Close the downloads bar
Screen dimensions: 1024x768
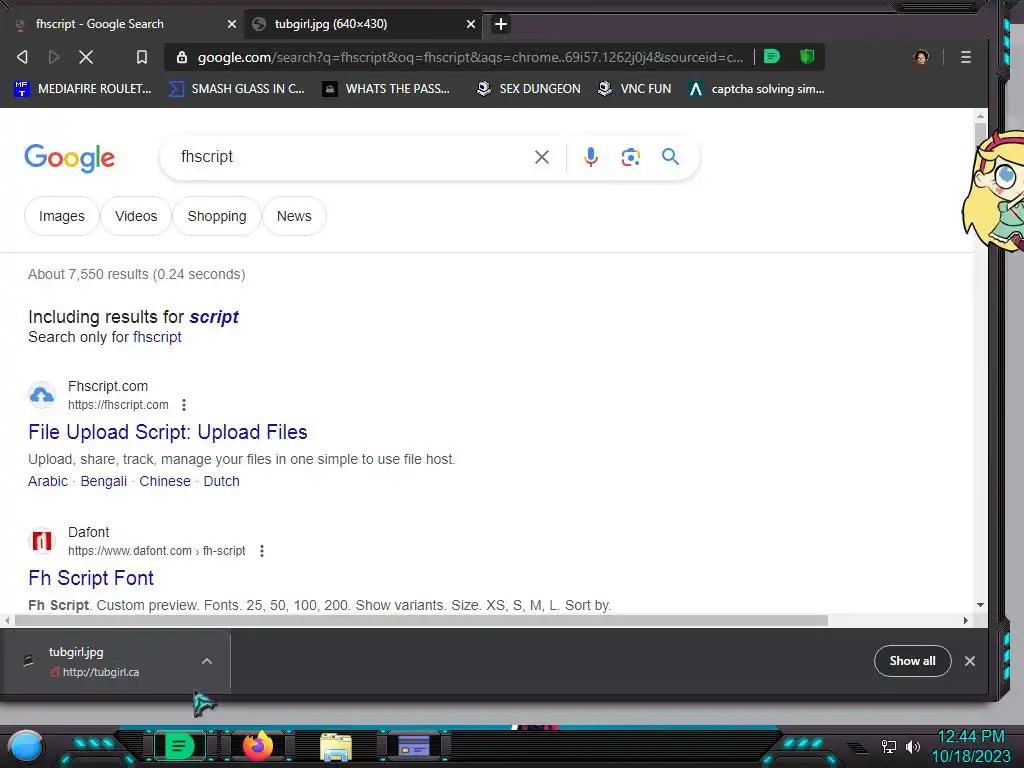pos(970,661)
